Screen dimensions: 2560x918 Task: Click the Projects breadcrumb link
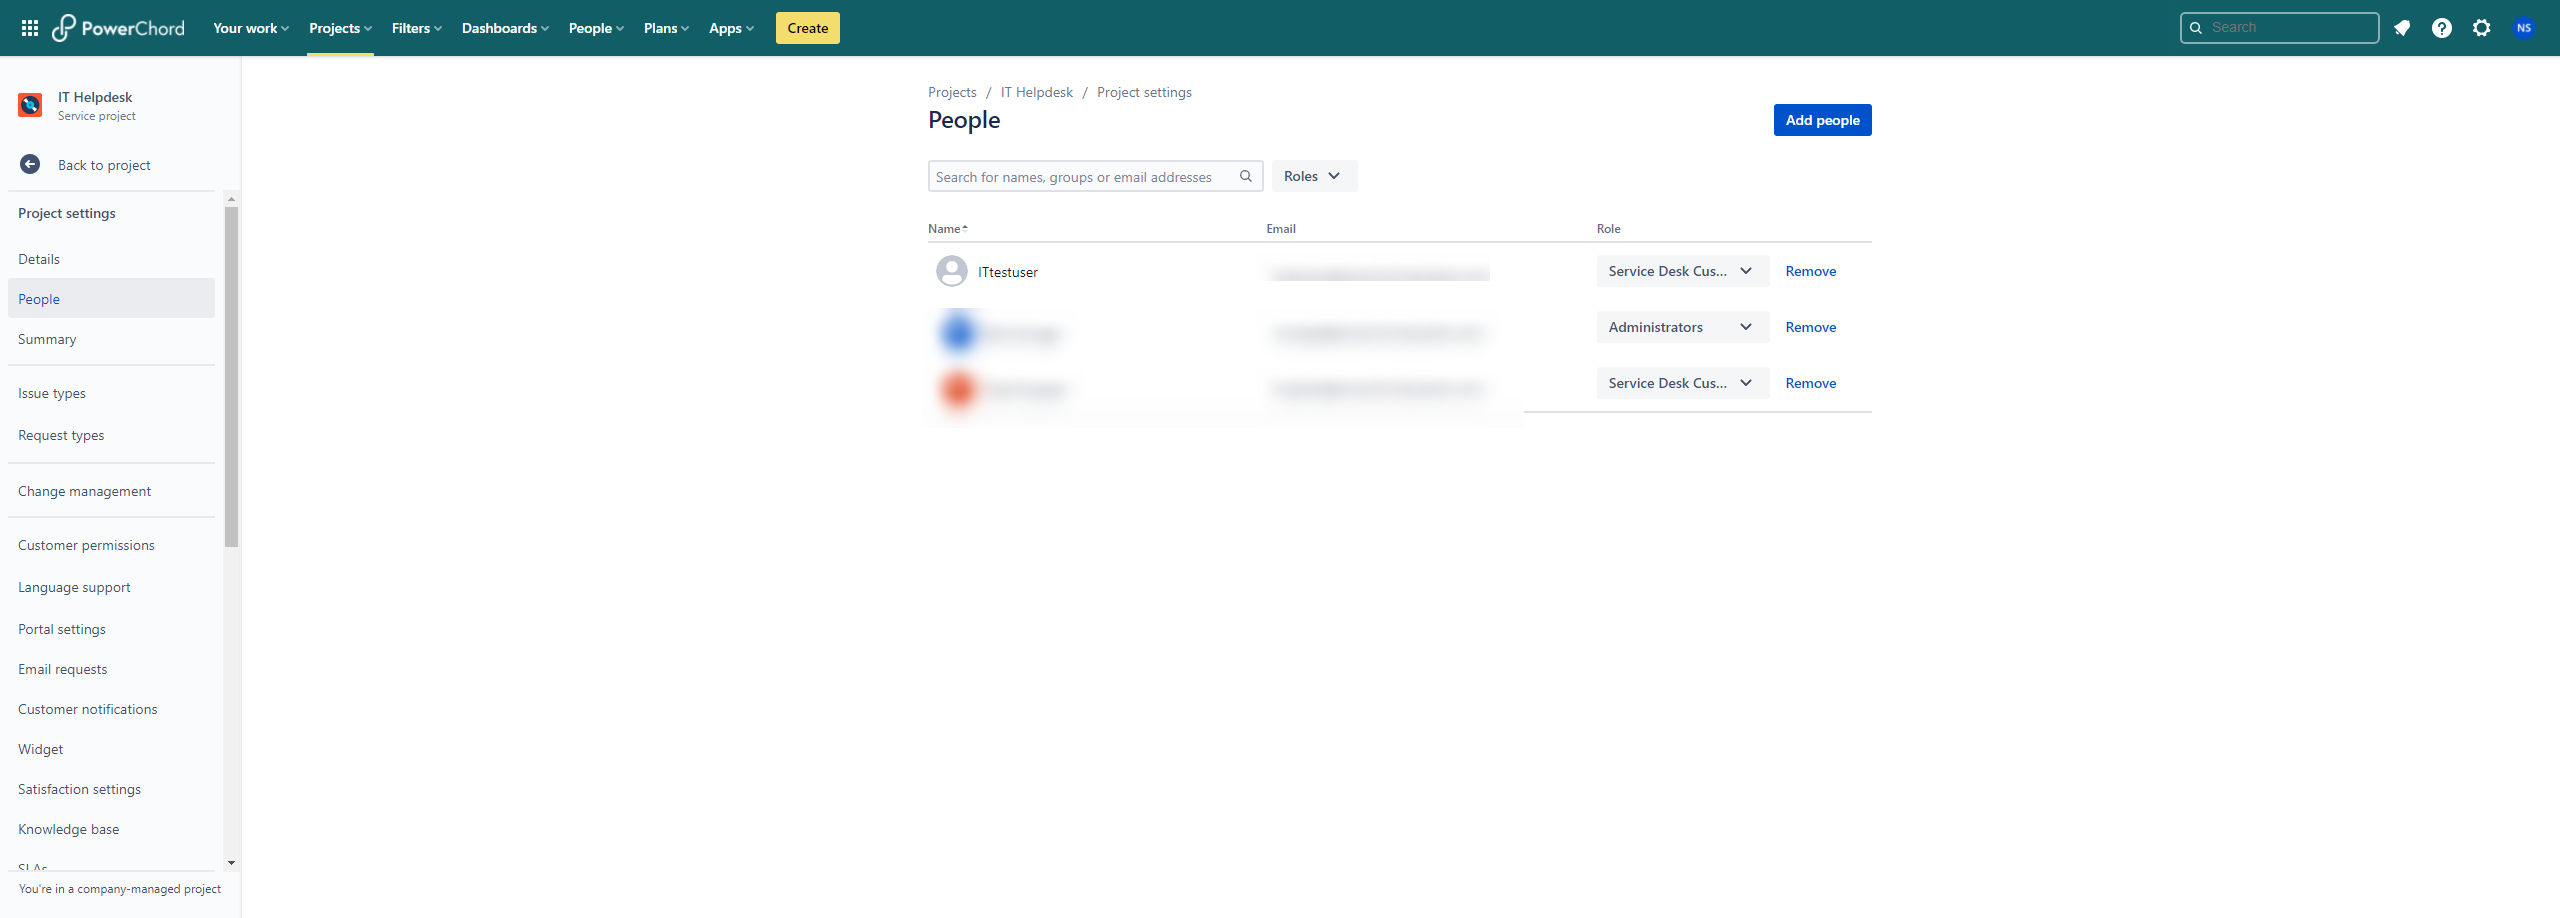(x=952, y=92)
